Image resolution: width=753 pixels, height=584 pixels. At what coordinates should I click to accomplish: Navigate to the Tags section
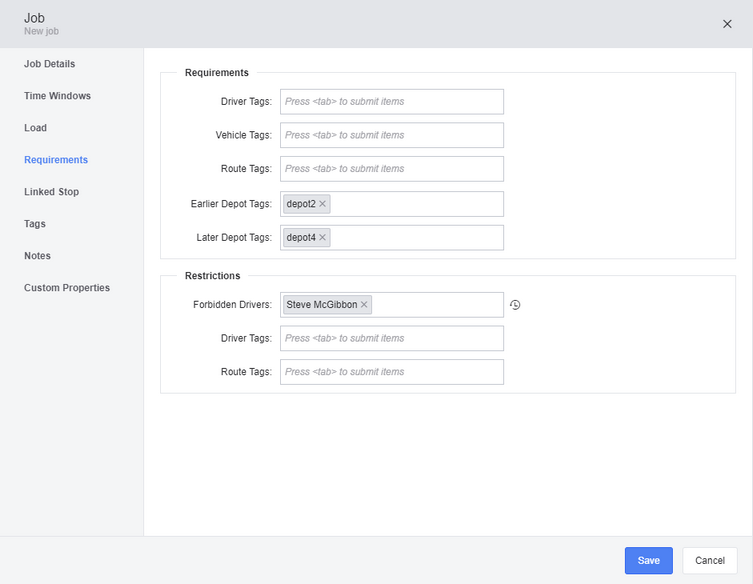click(35, 224)
